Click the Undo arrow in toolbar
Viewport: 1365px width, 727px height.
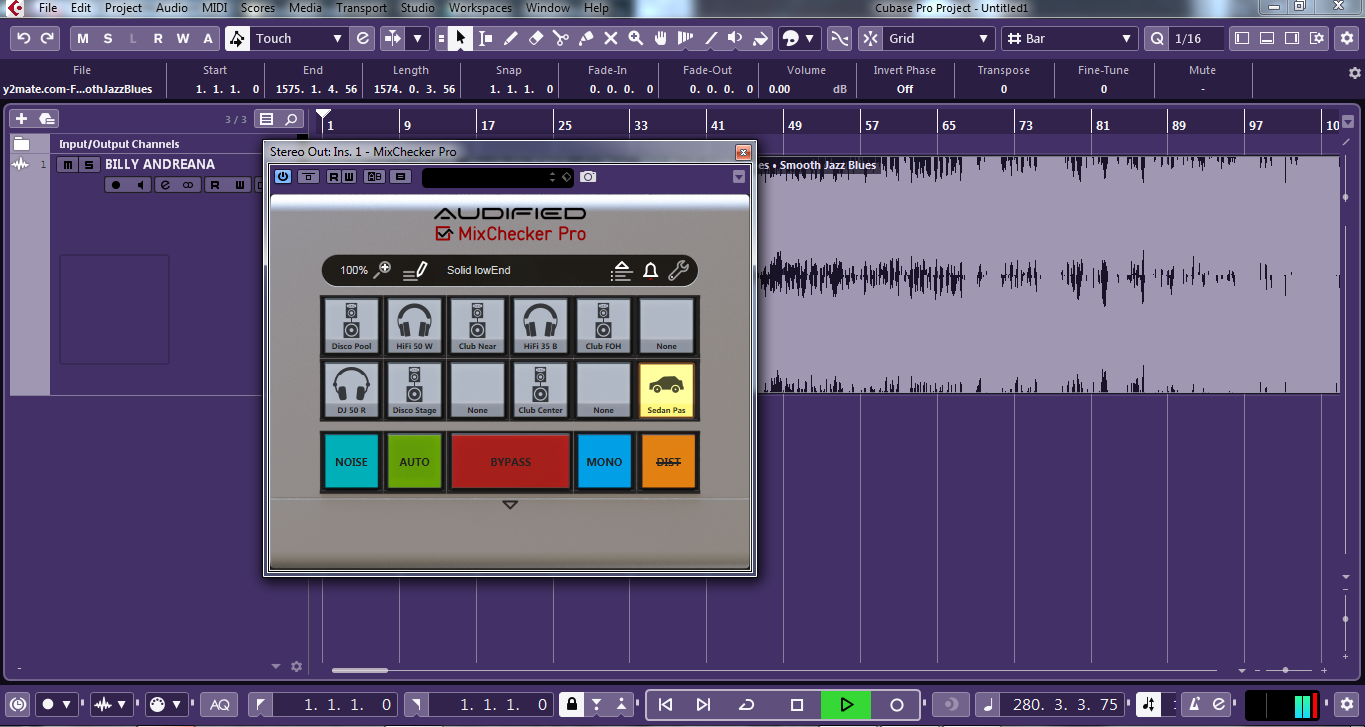coord(24,38)
